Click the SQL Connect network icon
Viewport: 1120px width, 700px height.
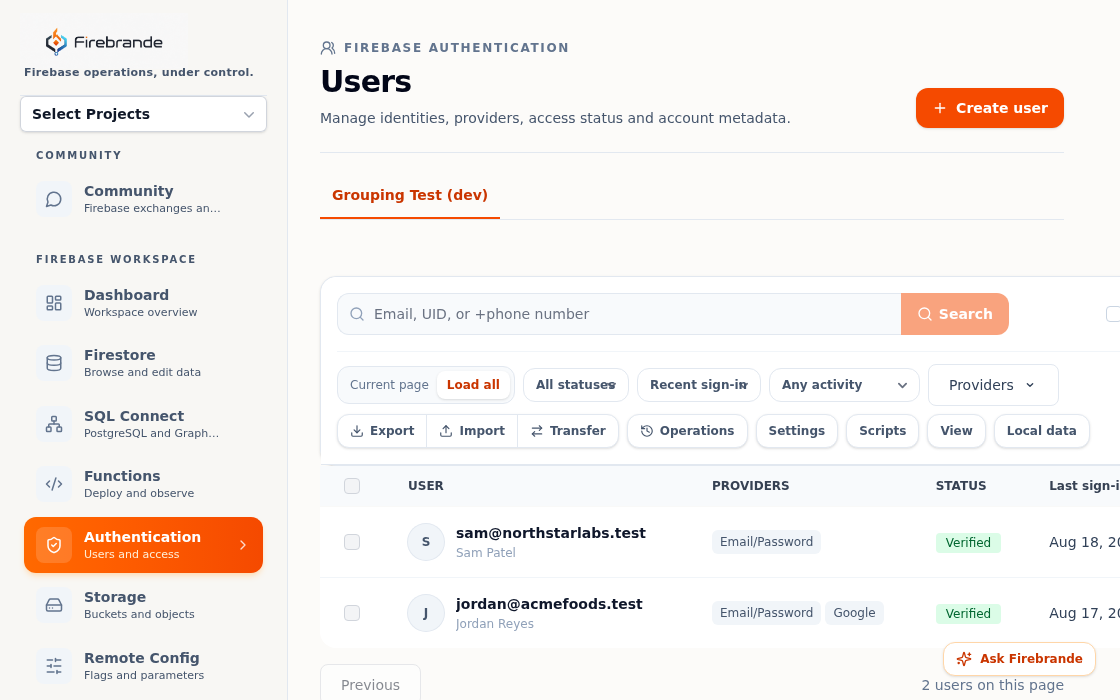pos(54,424)
